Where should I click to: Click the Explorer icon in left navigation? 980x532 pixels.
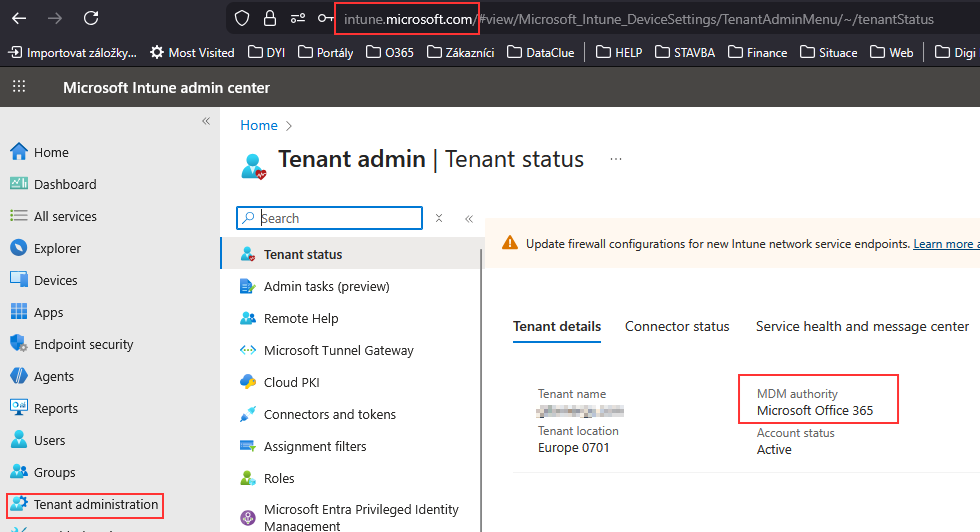(x=18, y=248)
